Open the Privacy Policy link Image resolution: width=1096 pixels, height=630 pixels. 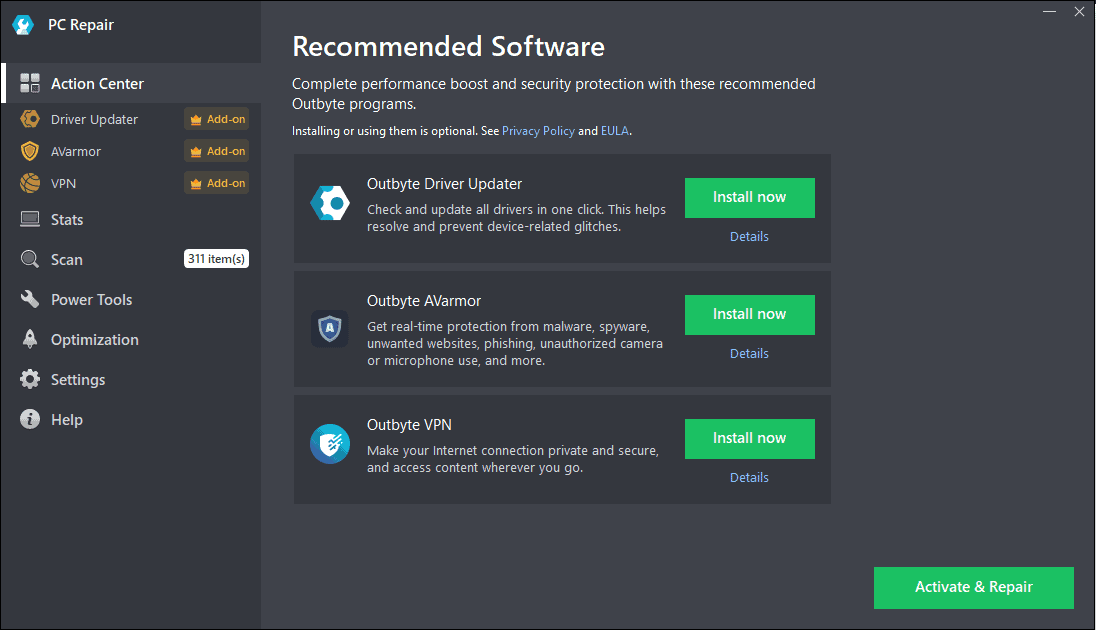click(538, 131)
